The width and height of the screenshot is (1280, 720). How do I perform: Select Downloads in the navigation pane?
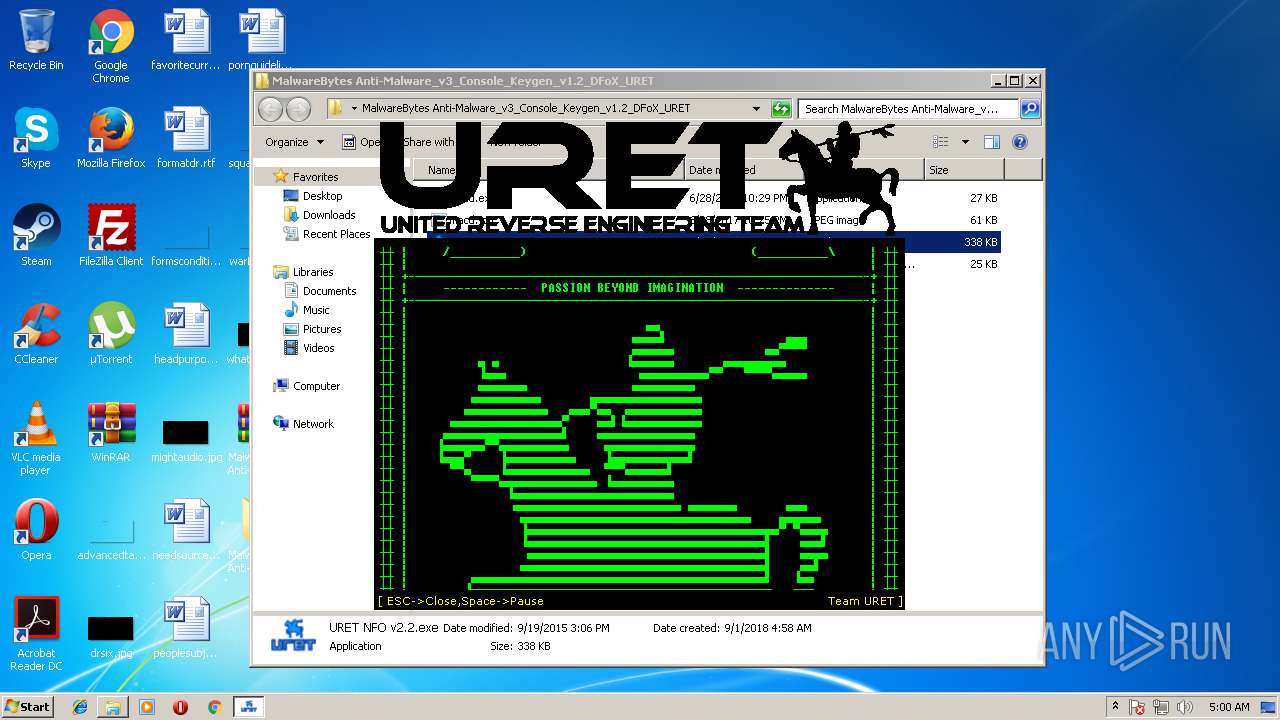point(329,215)
